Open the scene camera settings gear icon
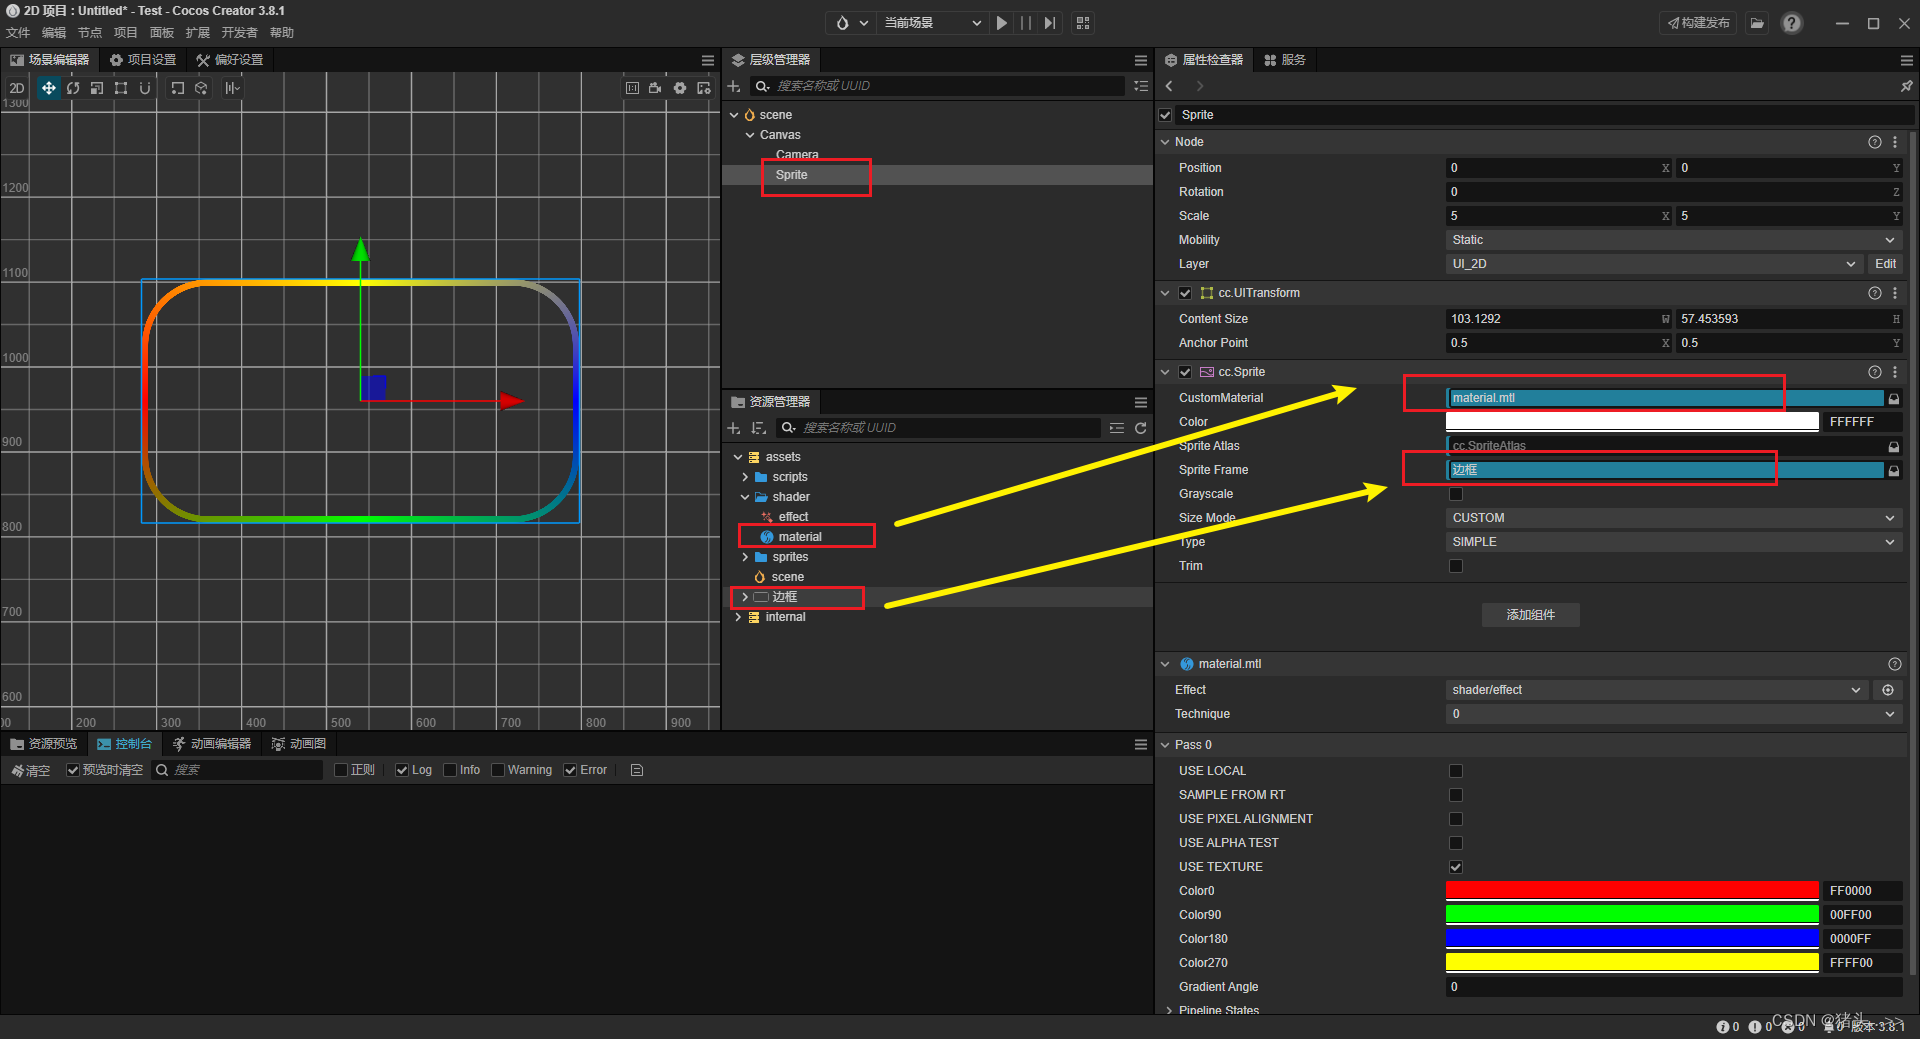 (680, 88)
